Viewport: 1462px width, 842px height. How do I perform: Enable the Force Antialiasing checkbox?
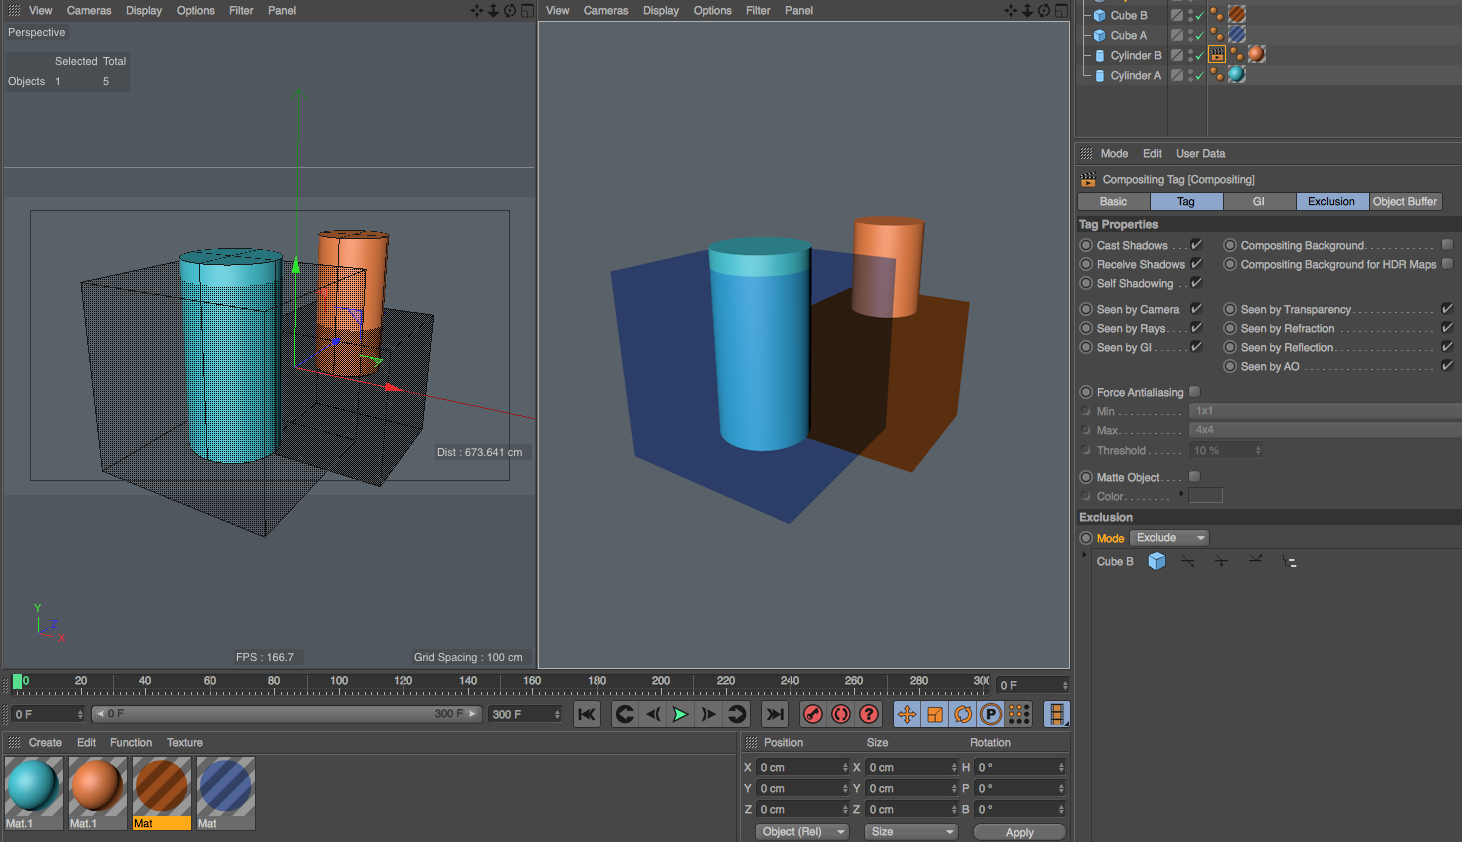point(1194,392)
